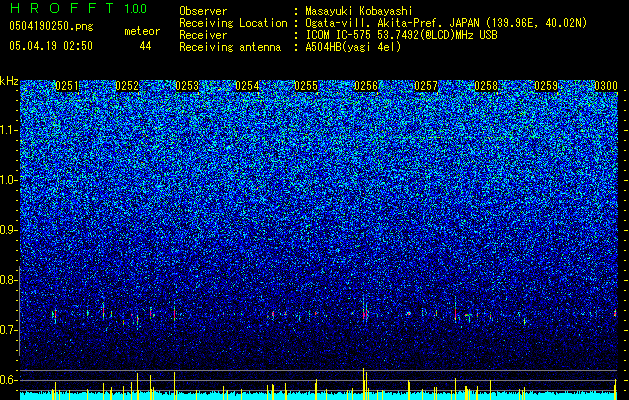Click the strong red meteor echo under 0256

pyautogui.click(x=365, y=314)
